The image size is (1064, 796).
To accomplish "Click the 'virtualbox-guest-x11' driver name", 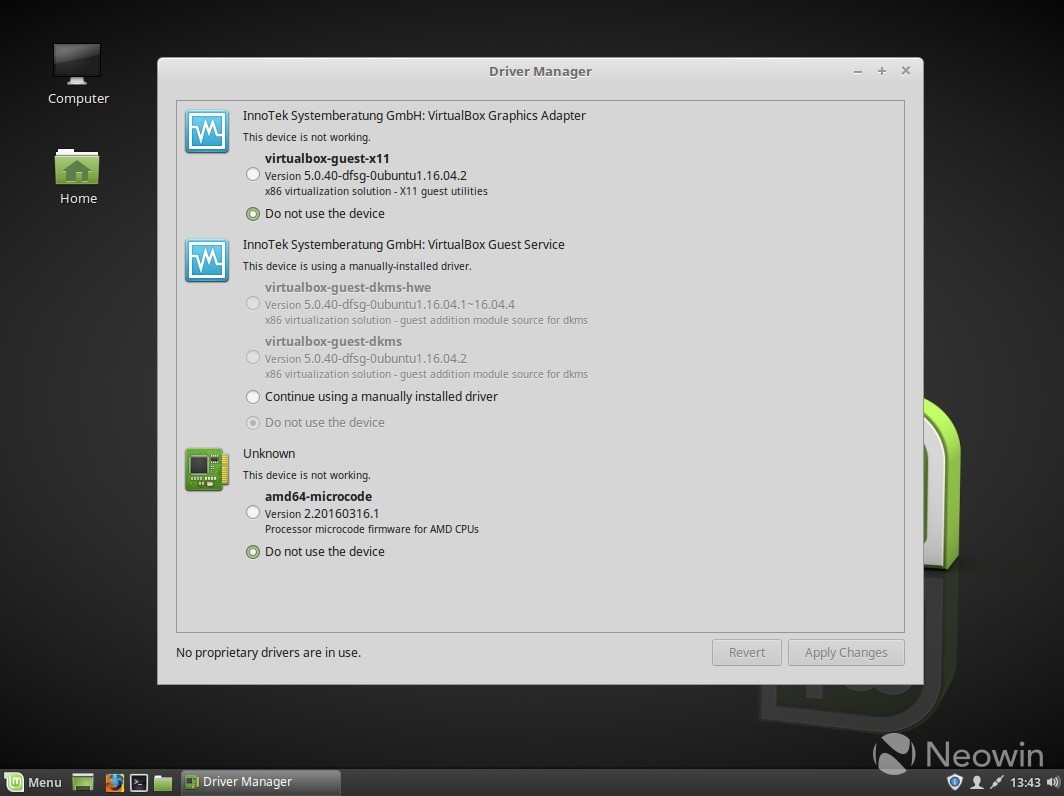I will [x=327, y=158].
